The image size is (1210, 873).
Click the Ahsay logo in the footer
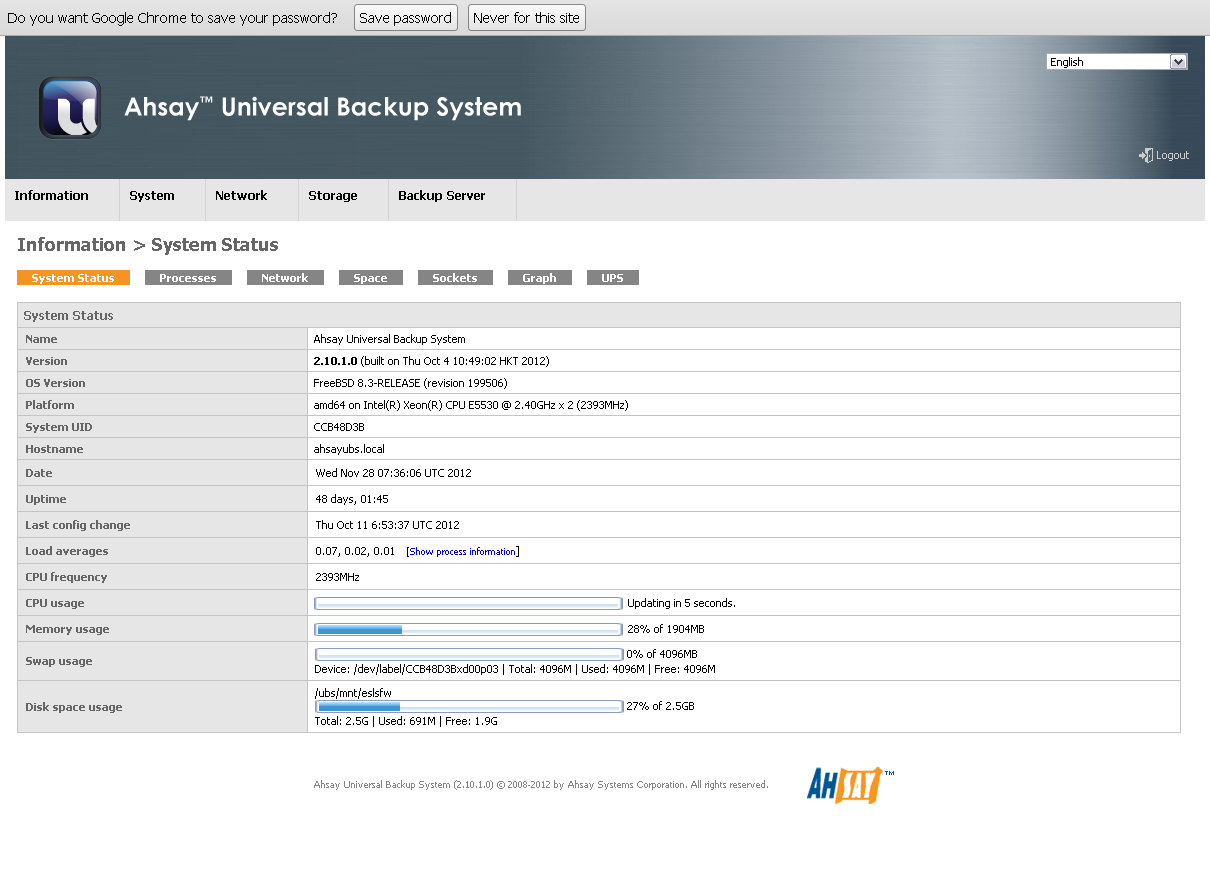click(851, 785)
